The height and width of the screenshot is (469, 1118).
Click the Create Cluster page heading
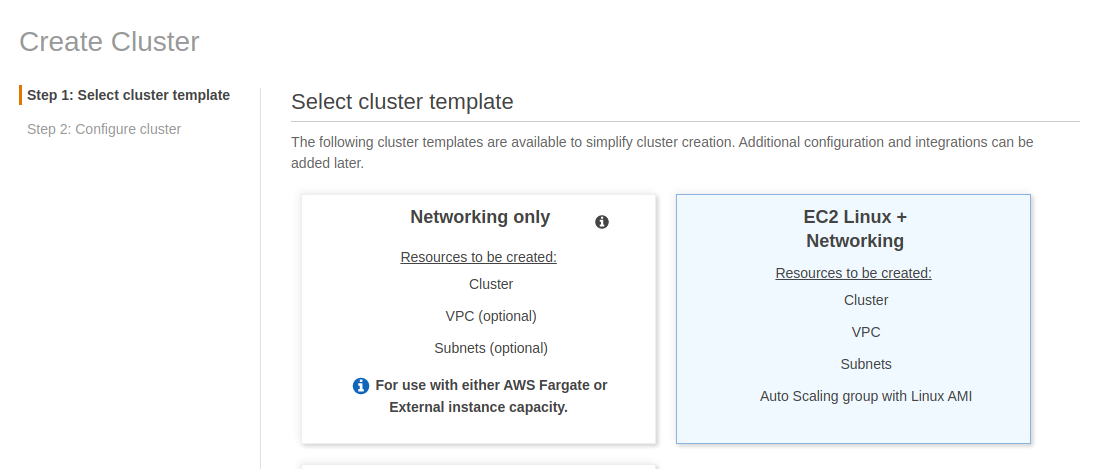click(109, 41)
